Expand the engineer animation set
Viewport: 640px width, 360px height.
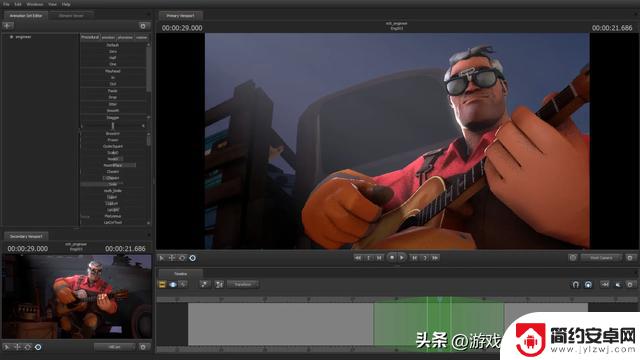[x=11, y=37]
